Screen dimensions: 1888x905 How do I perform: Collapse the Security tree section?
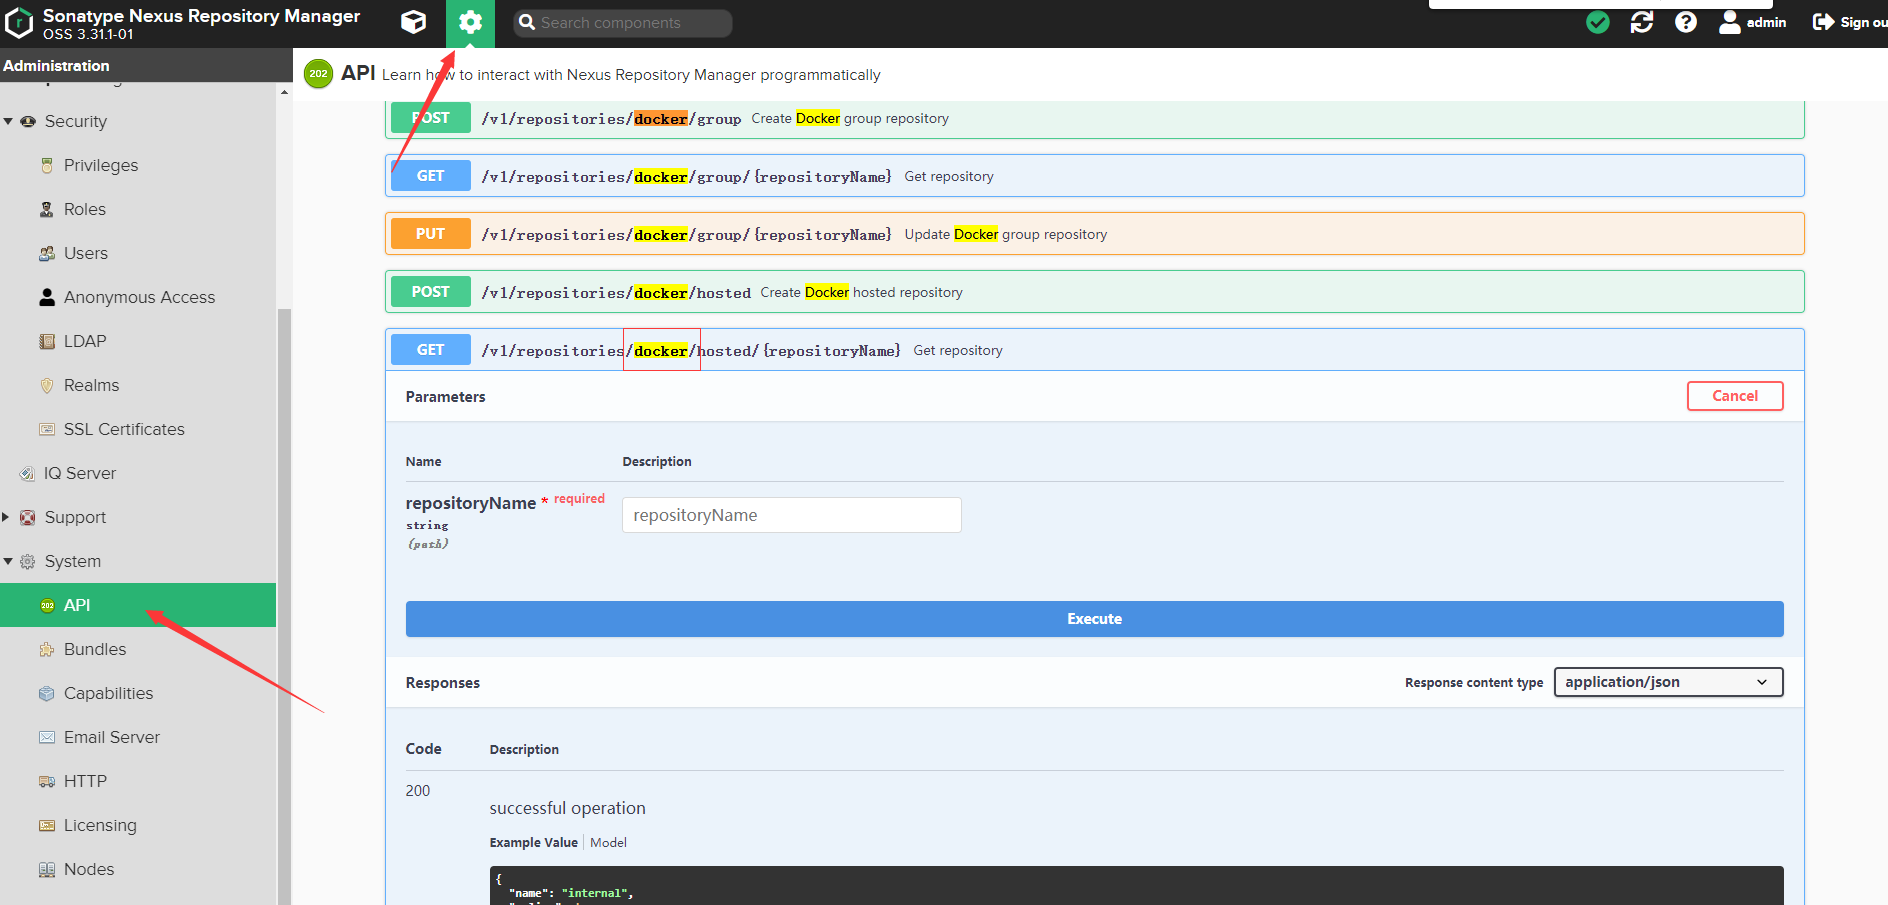tap(8, 121)
